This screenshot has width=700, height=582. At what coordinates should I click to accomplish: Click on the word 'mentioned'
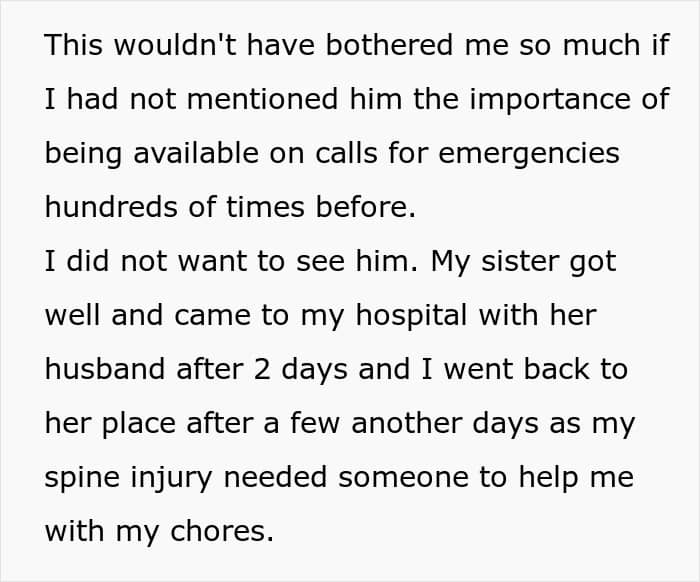262,99
